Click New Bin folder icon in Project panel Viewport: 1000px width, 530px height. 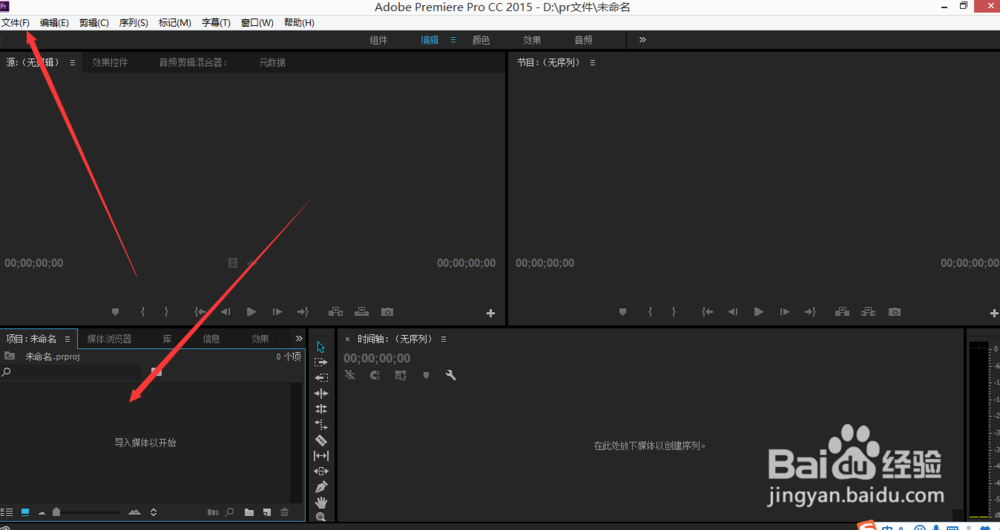tap(249, 512)
